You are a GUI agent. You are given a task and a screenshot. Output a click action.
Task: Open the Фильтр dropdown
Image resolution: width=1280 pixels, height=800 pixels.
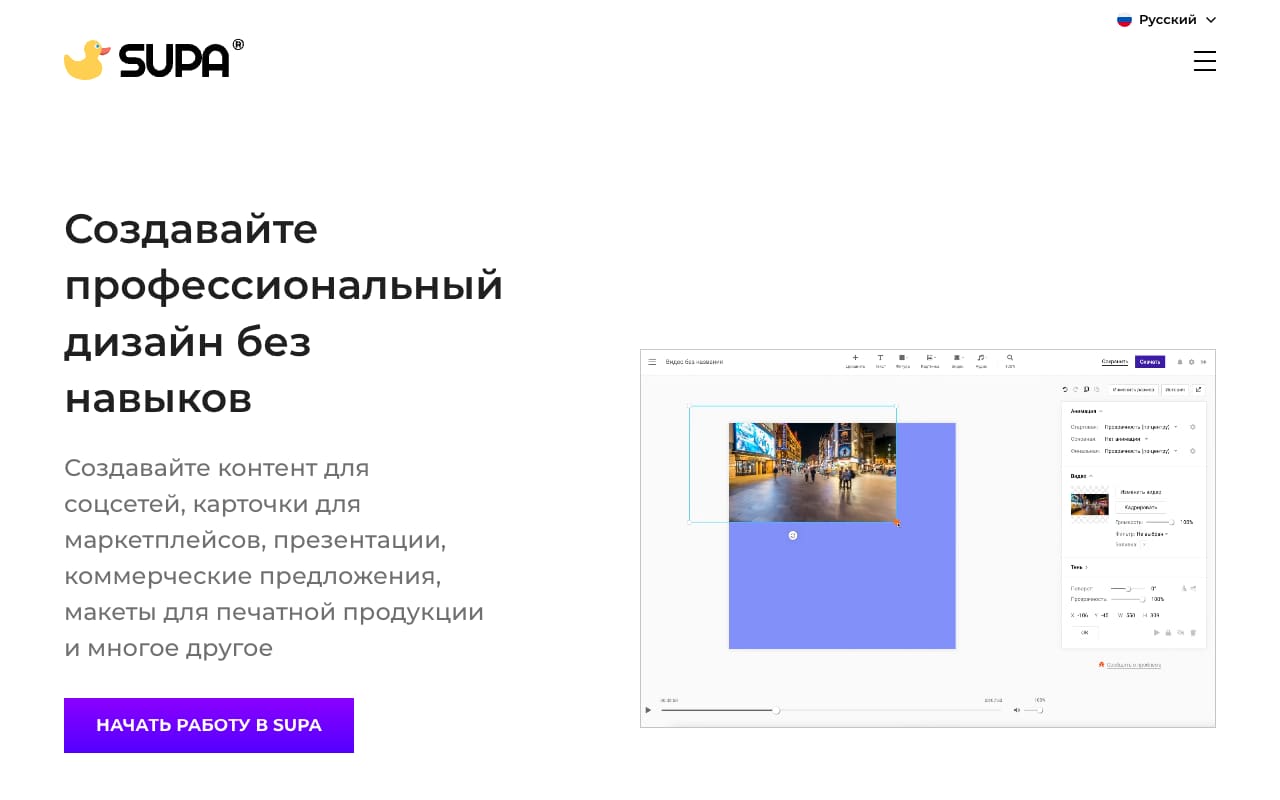point(1152,534)
